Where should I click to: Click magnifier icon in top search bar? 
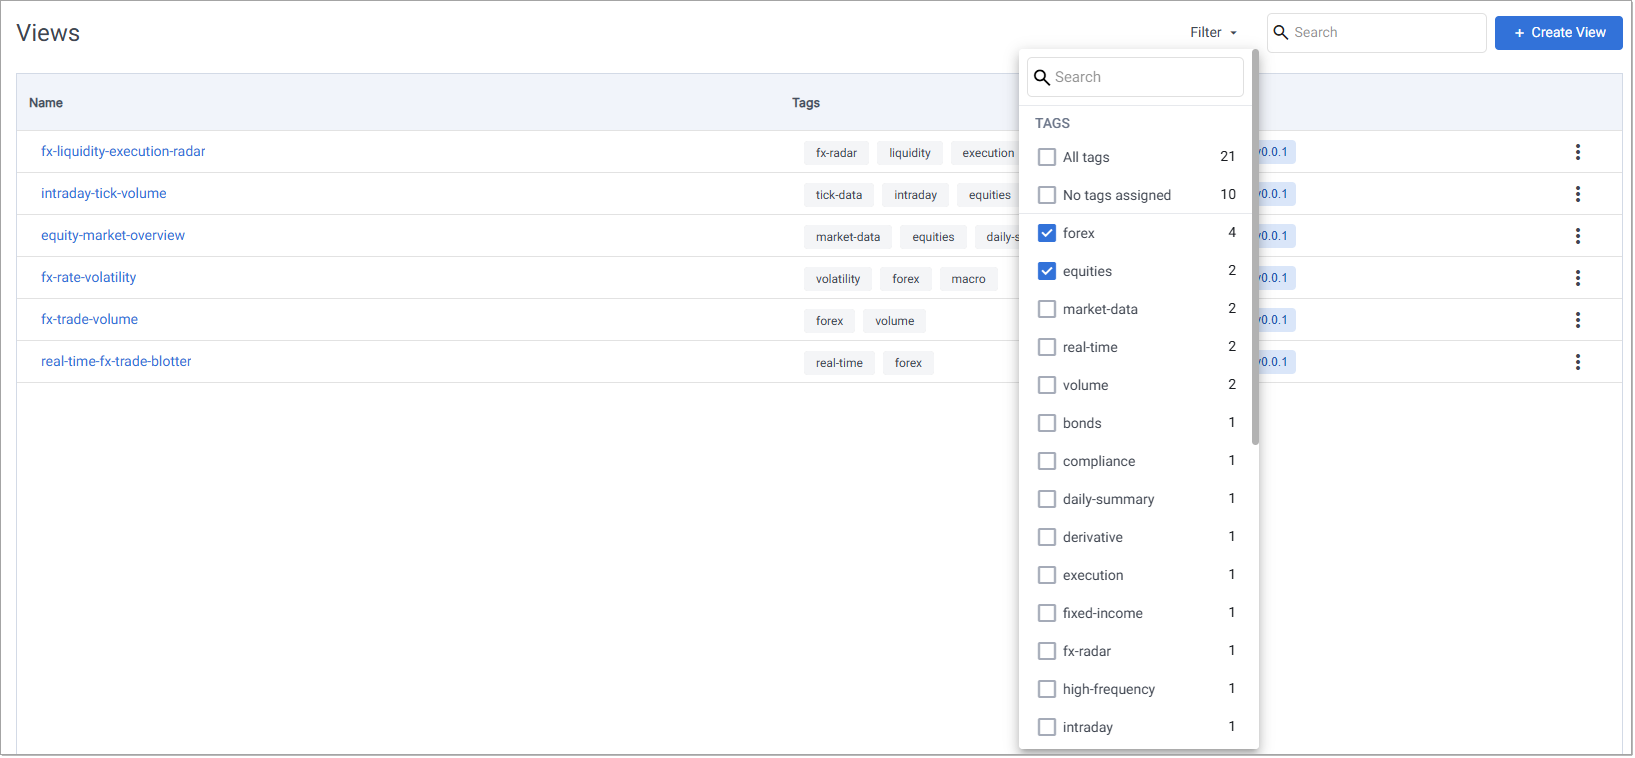click(x=1281, y=33)
